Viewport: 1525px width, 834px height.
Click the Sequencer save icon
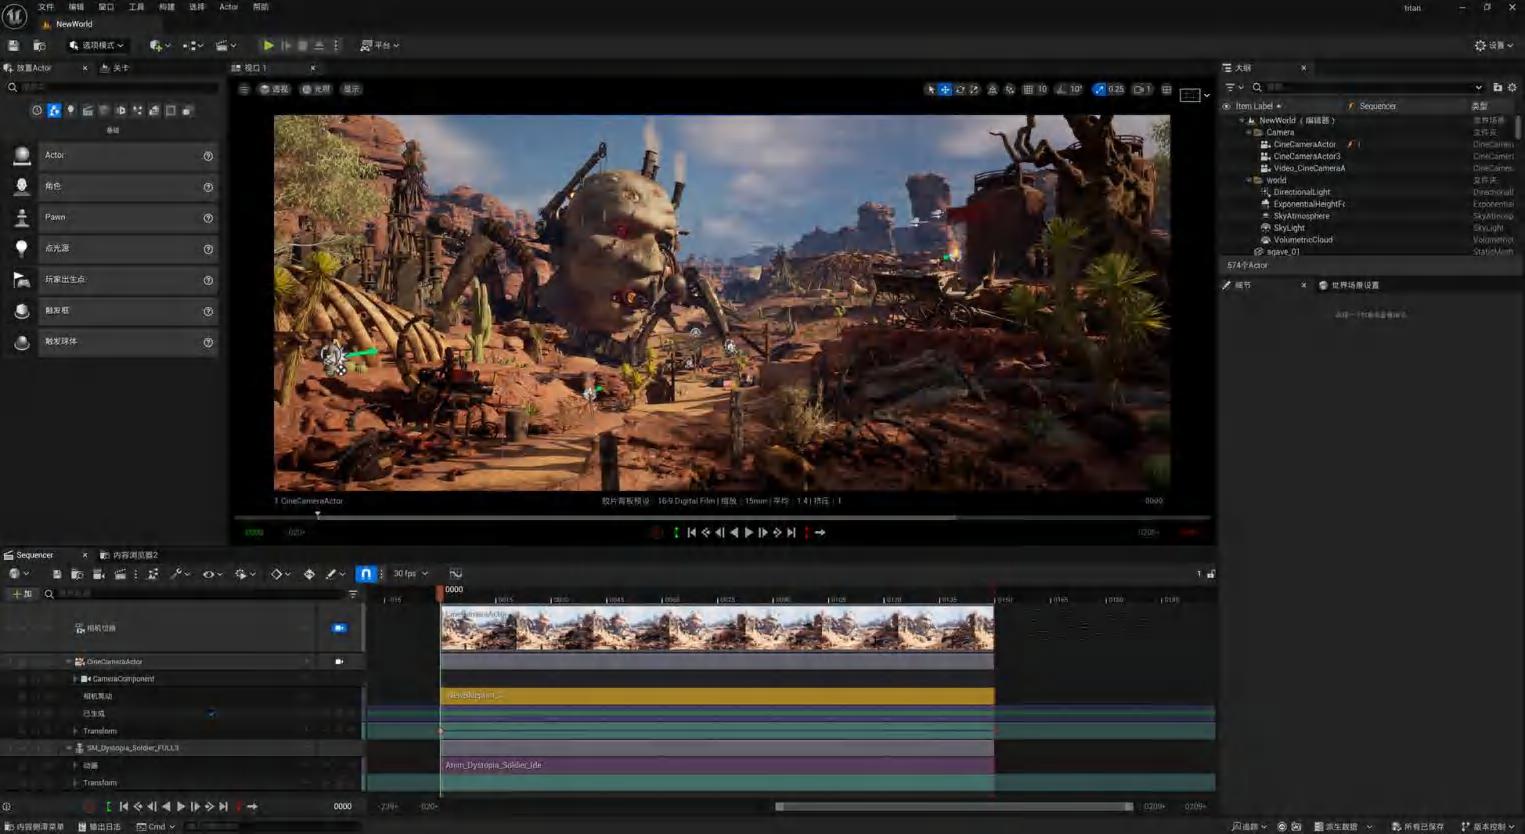[x=57, y=574]
